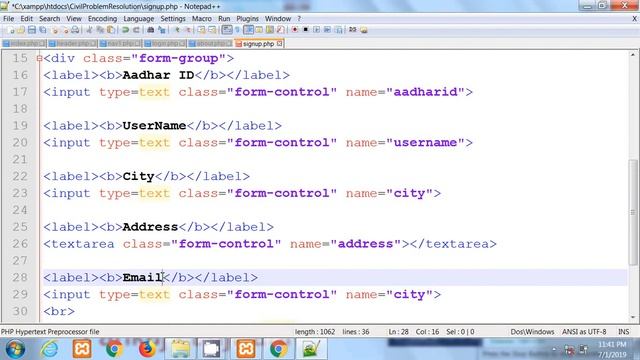
Task: Switch to the login.php tab
Action: tap(164, 44)
